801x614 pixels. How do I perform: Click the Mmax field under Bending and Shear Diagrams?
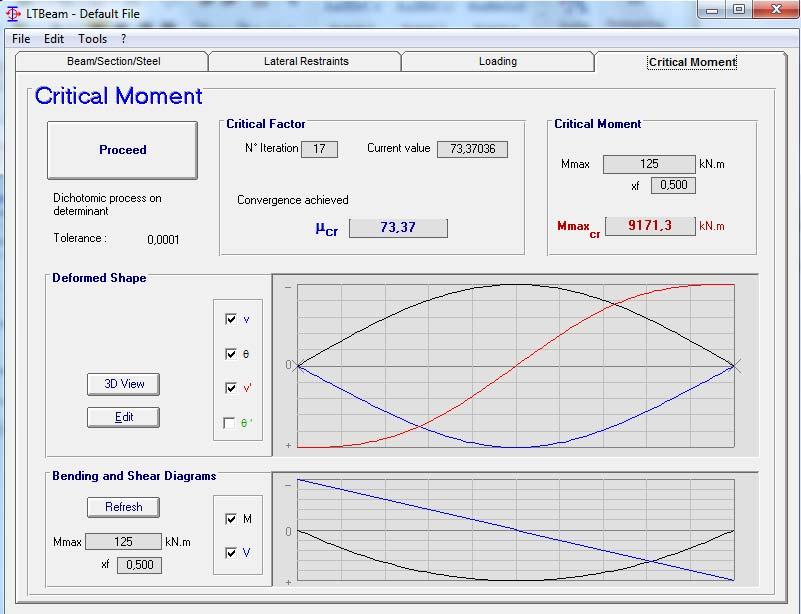click(123, 541)
